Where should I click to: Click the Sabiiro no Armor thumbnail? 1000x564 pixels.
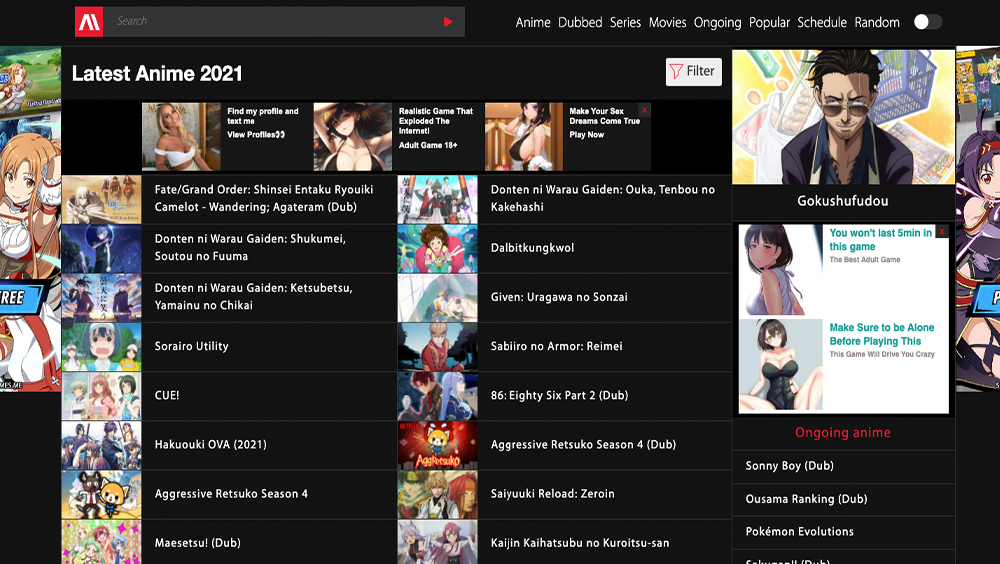(438, 346)
